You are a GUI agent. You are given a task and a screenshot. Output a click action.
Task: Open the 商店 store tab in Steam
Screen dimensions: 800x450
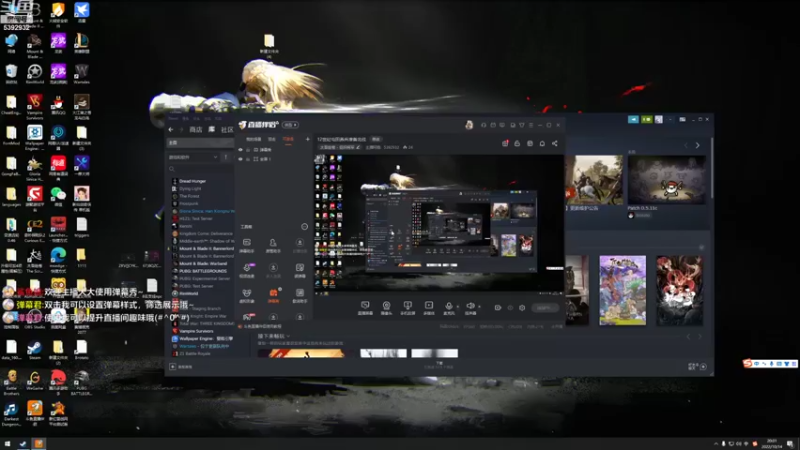coord(196,130)
